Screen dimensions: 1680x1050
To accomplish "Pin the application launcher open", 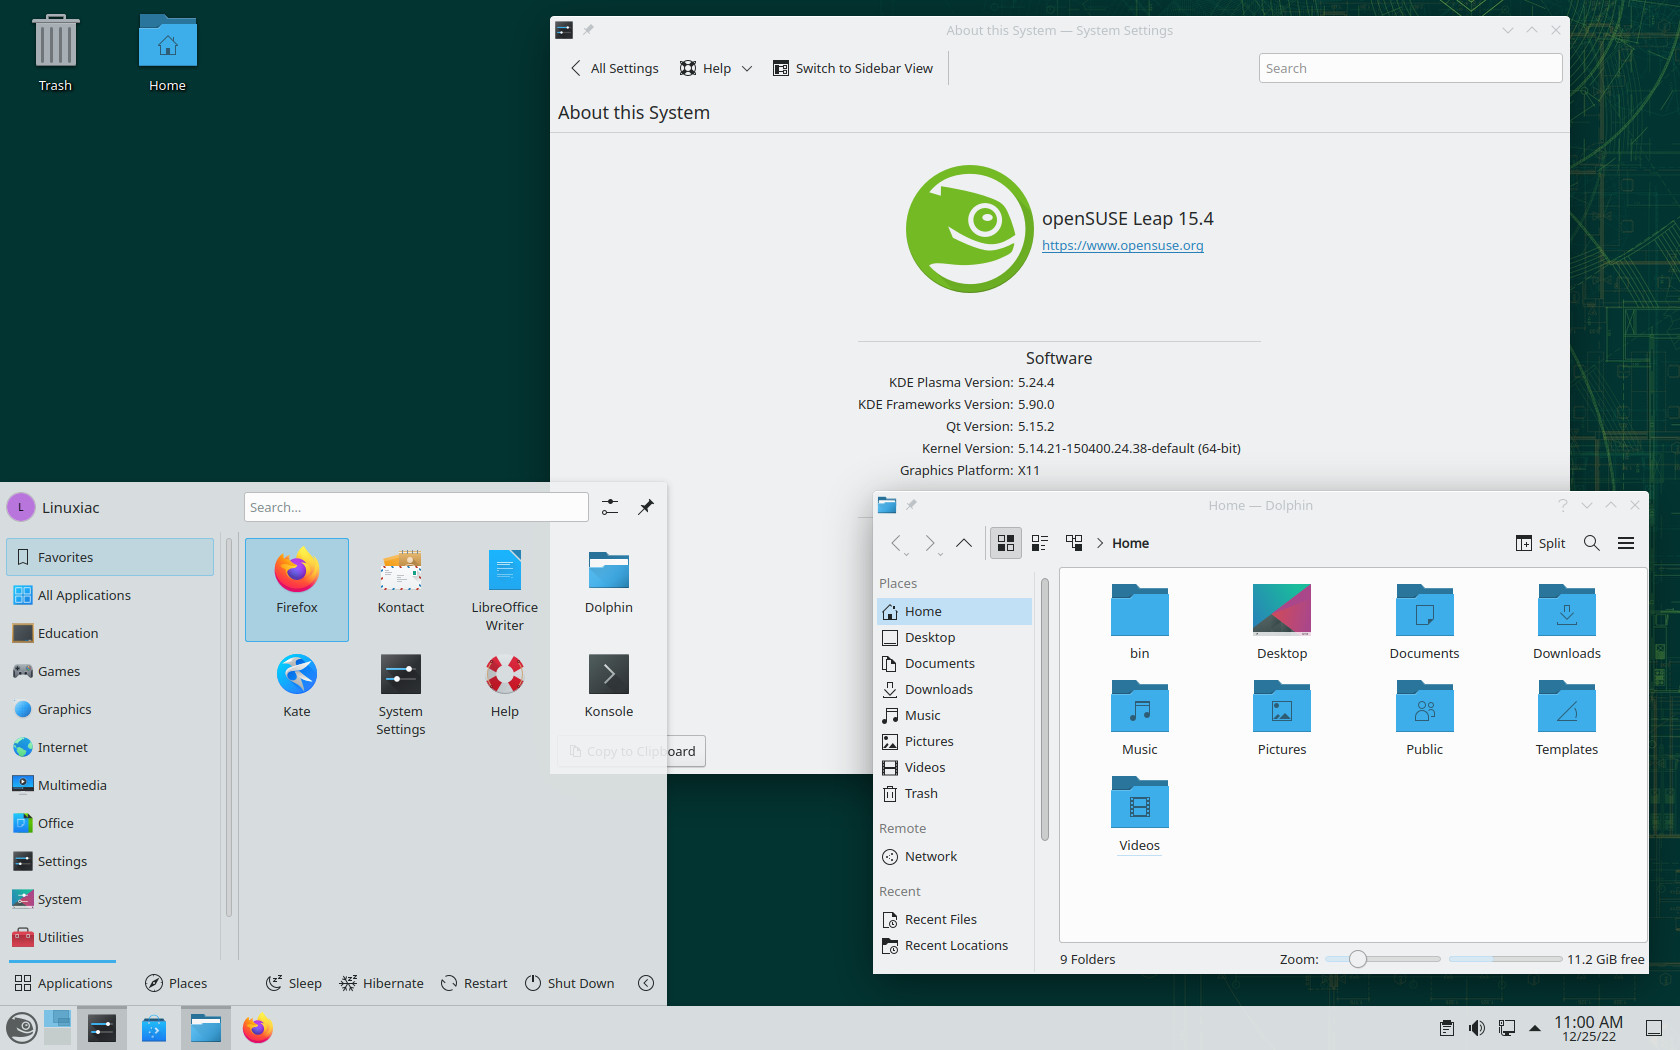I will coord(646,507).
